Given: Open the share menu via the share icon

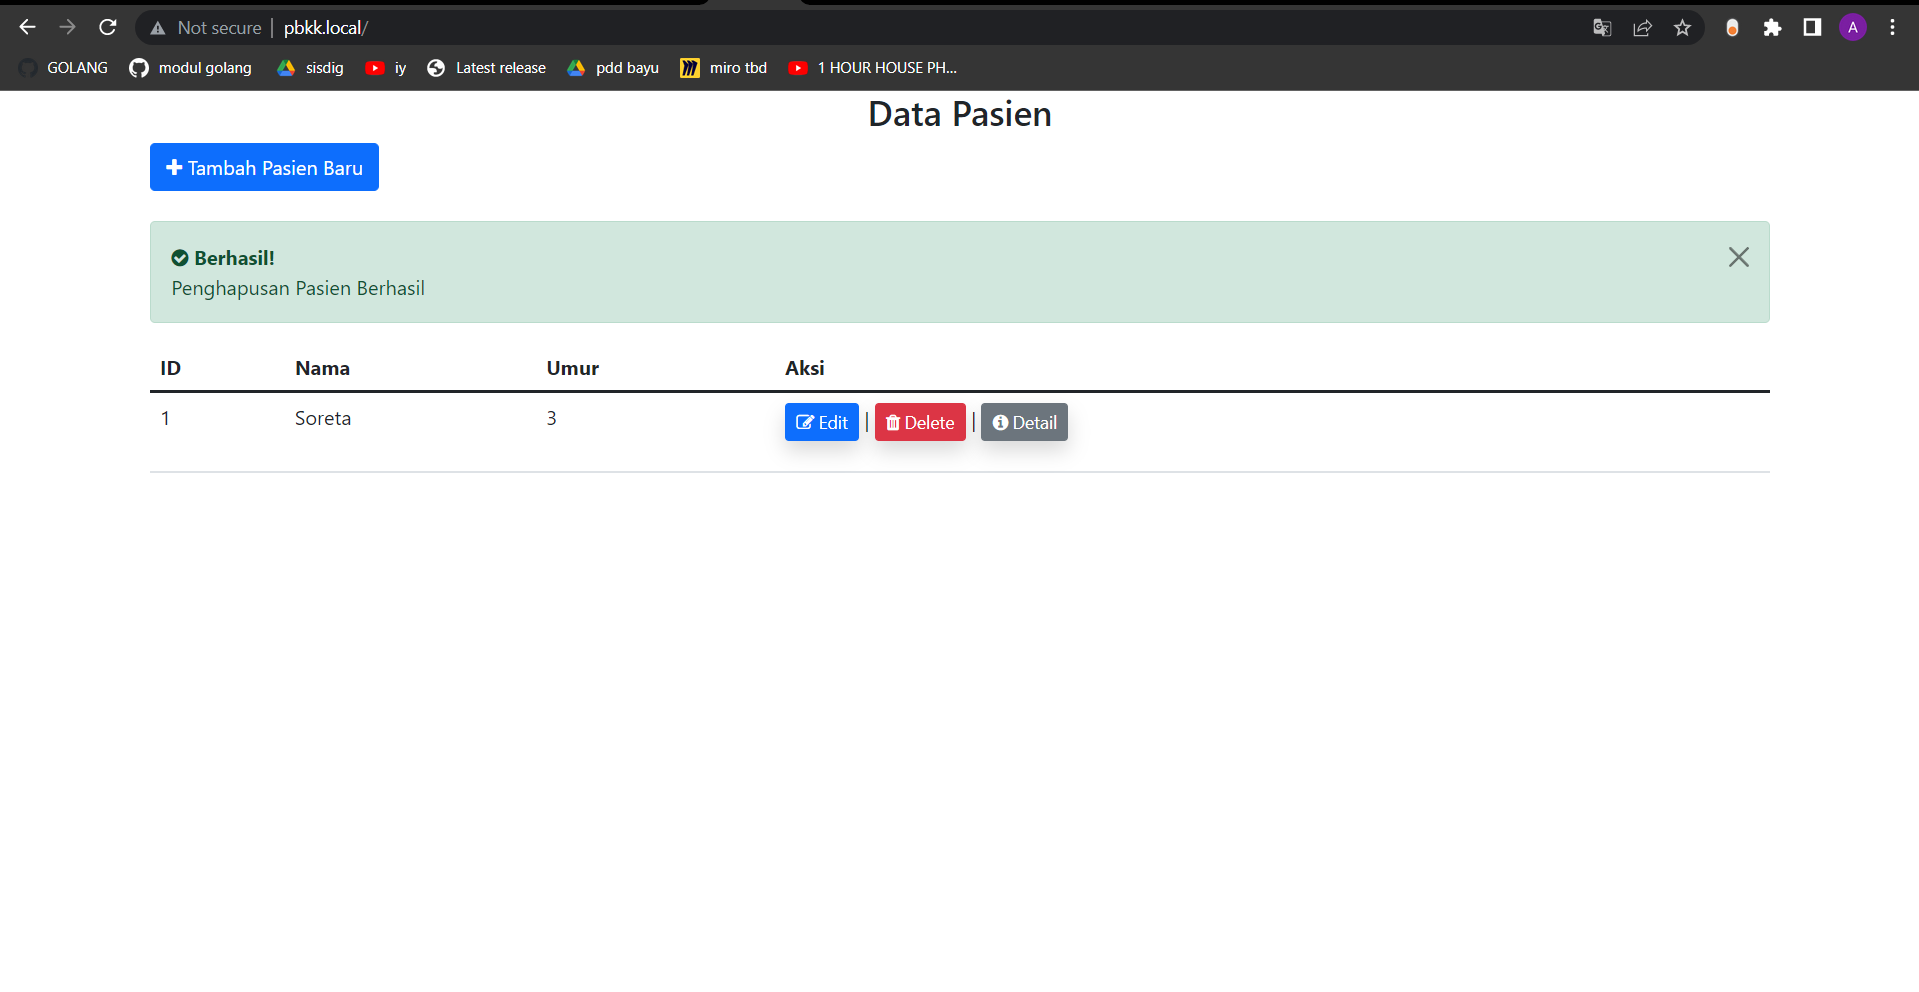Looking at the screenshot, I should 1642,27.
